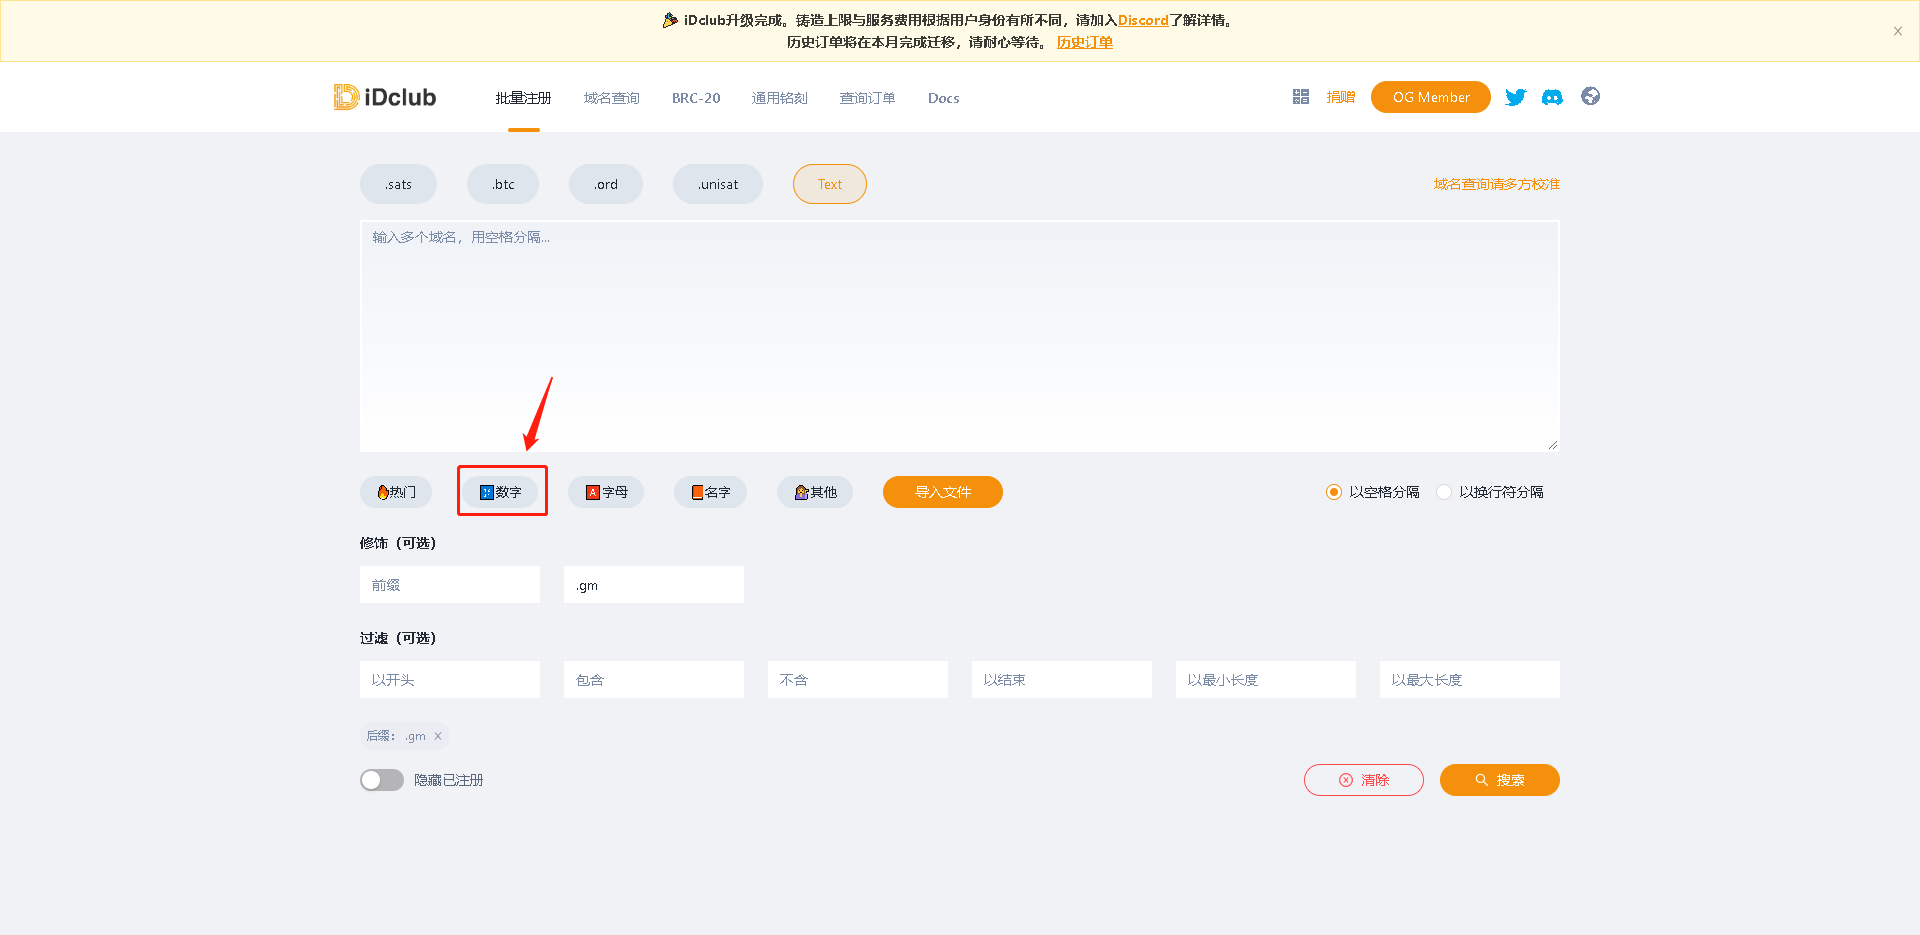1920x935 pixels.
Task: Select the .sats domain type
Action: 398,184
